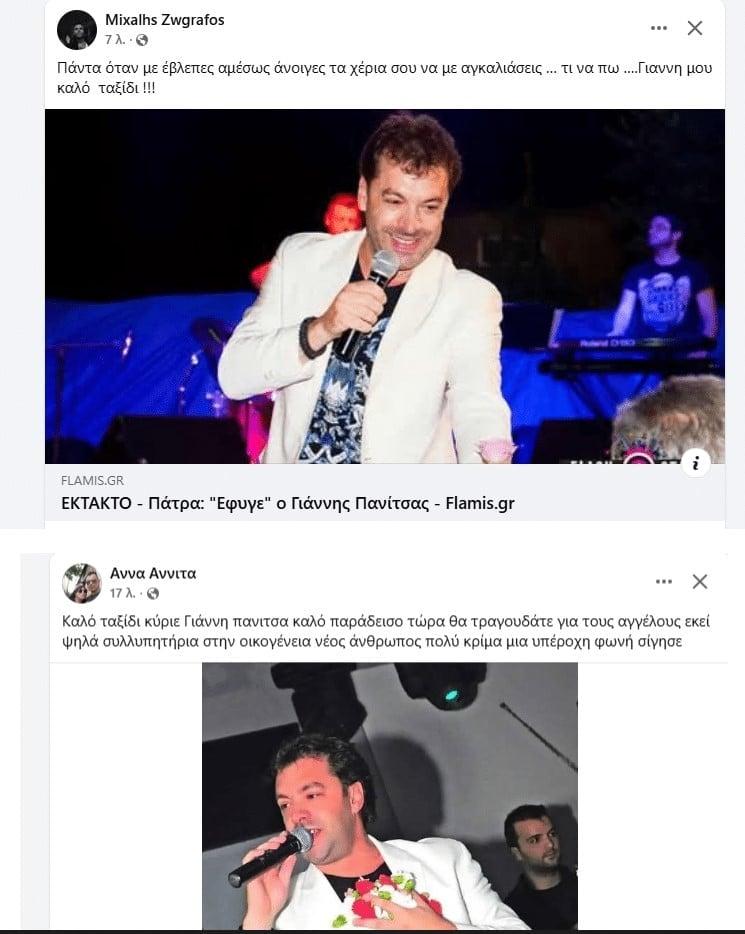Open Mixalhs Zwgrafos profile picture

coord(77,30)
